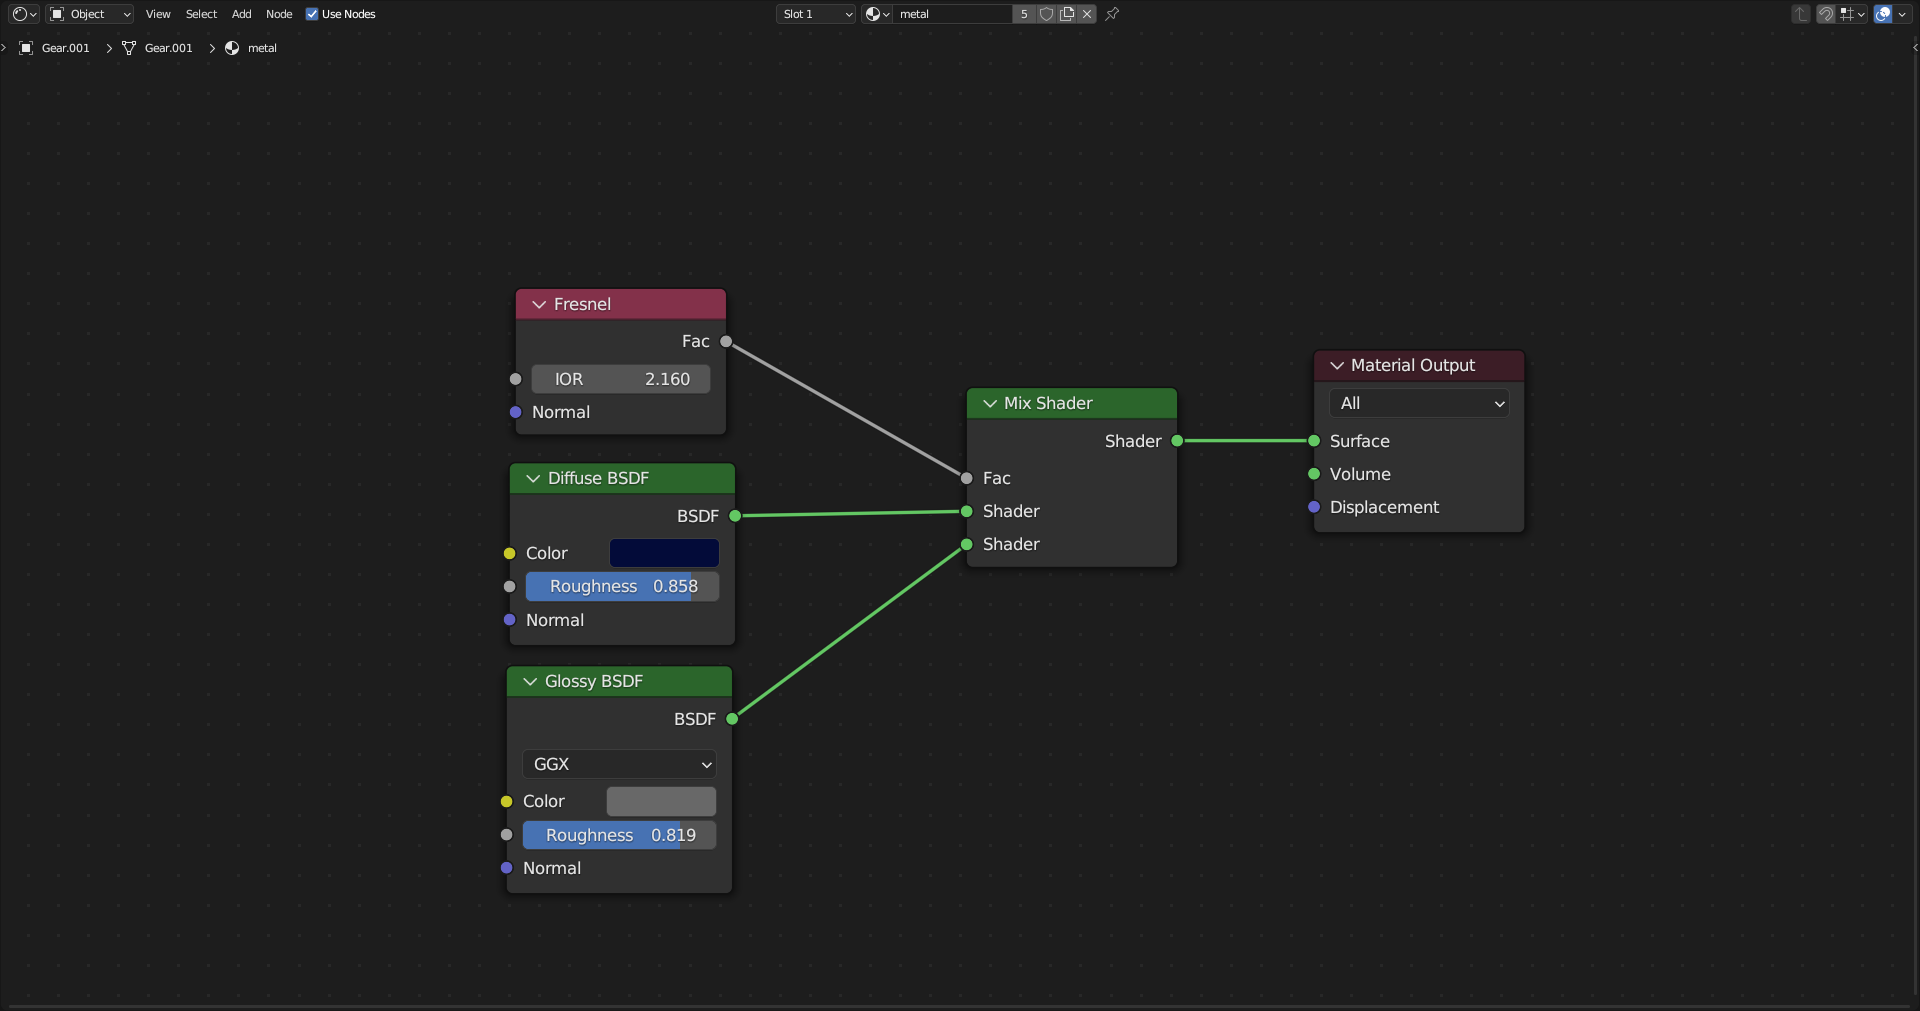Click the Glossy BSDF Normal socket
Screen dimensions: 1920x1011
coord(506,868)
